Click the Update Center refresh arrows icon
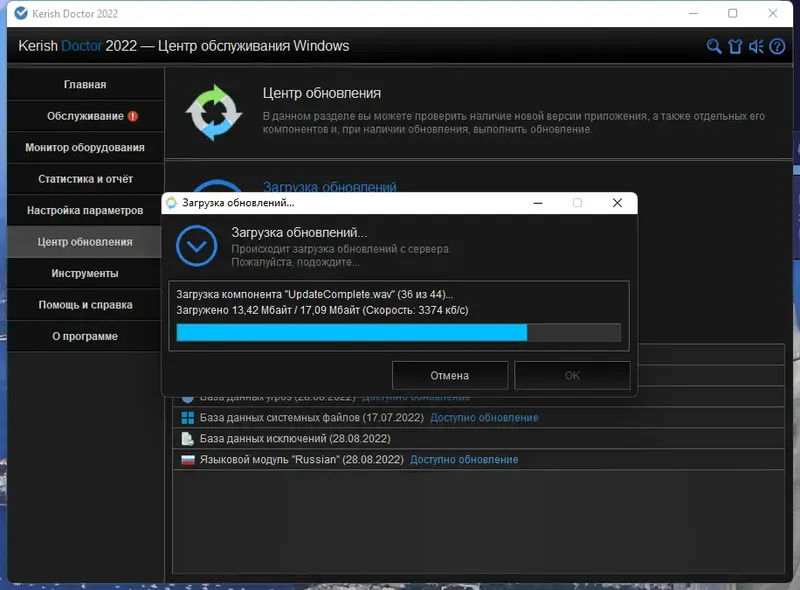Viewport: 800px width, 590px height. 214,113
